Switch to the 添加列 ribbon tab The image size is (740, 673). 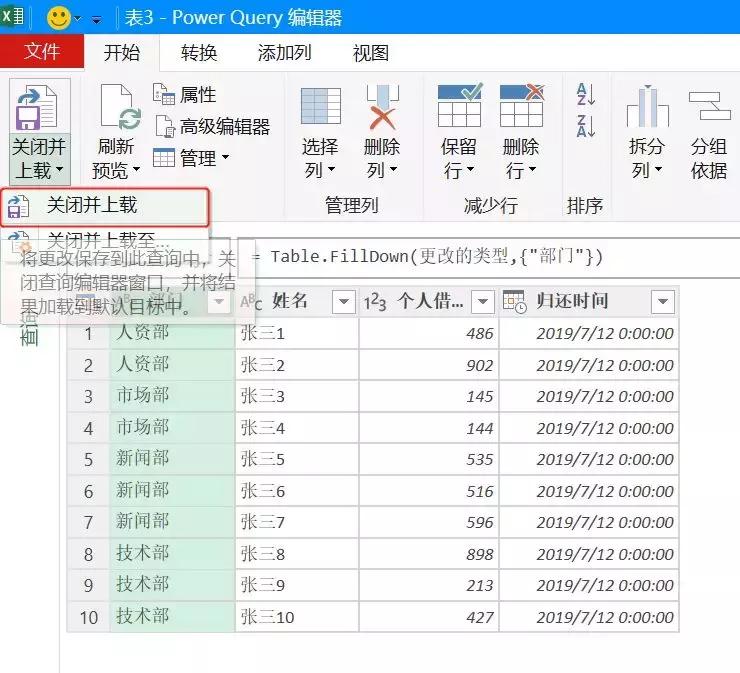coord(285,52)
